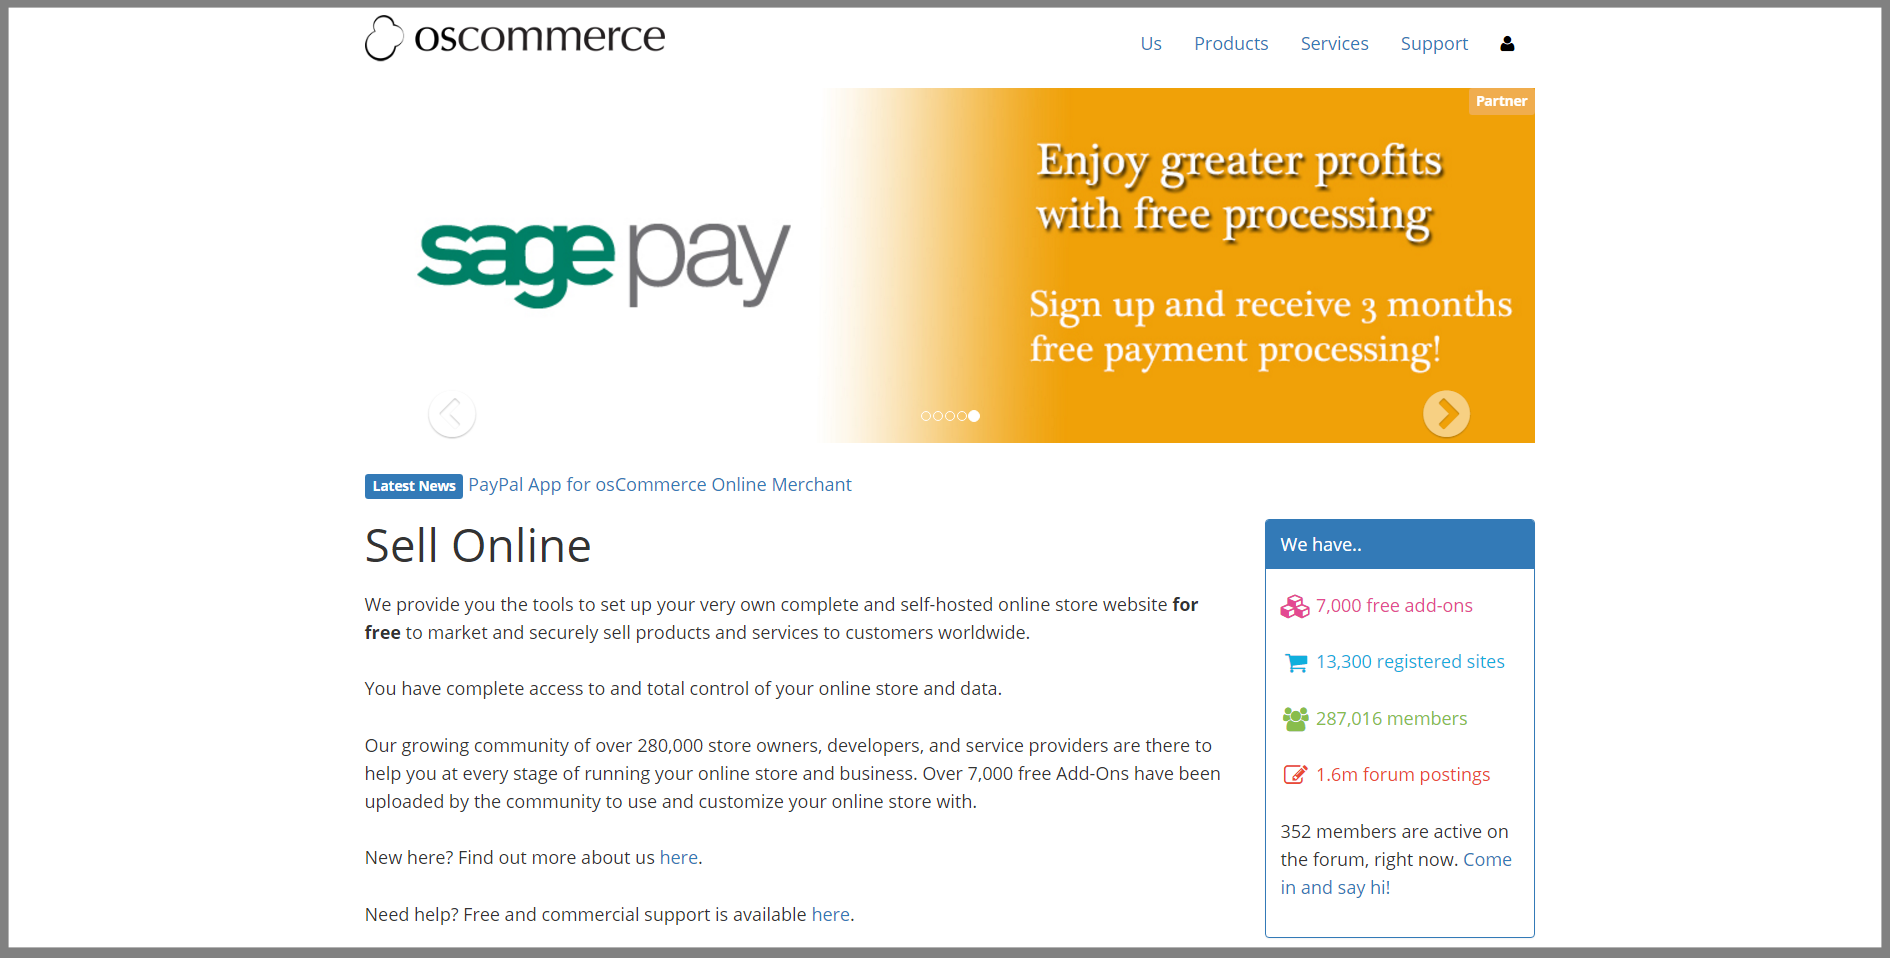
Task: Open the 13,300 registered sites link
Action: pyautogui.click(x=1410, y=662)
